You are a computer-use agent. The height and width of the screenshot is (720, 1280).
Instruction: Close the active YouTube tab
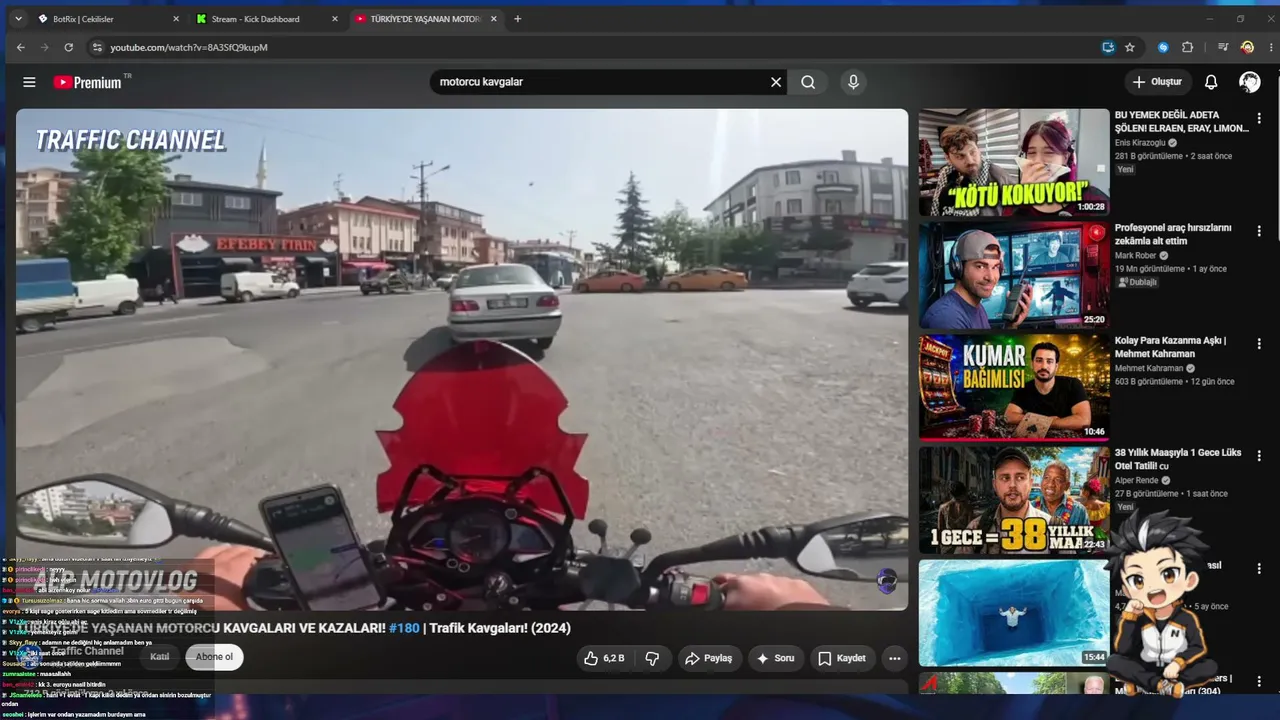point(494,19)
